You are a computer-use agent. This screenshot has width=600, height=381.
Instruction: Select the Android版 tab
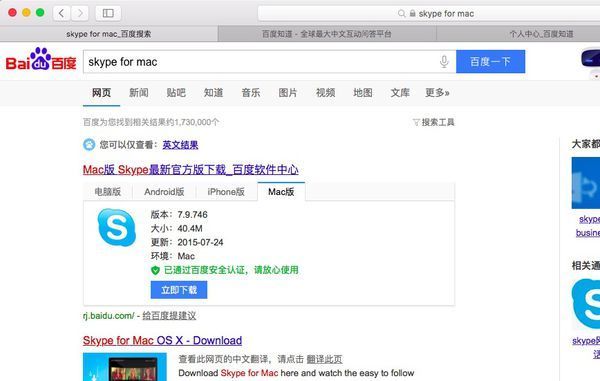point(164,191)
